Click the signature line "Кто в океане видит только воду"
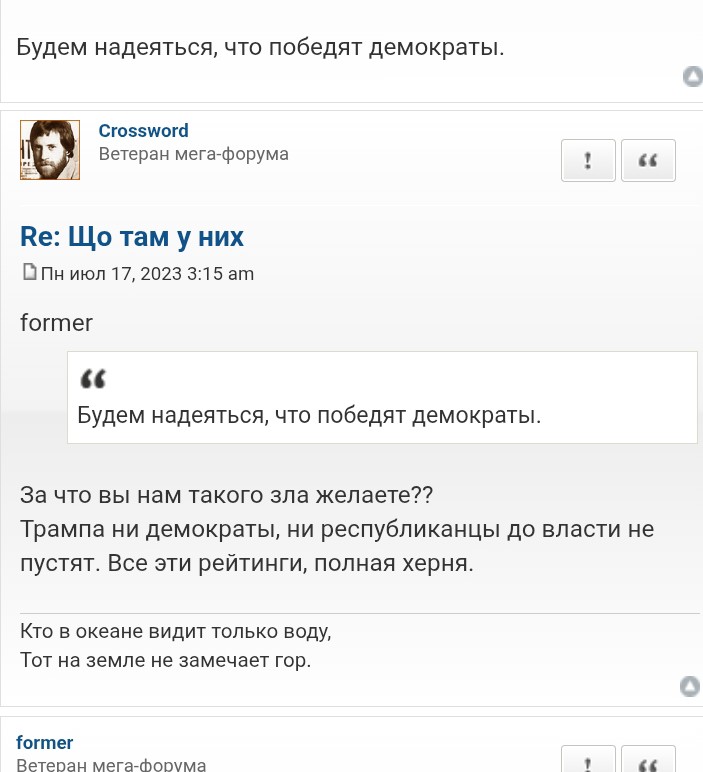The height and width of the screenshot is (772, 703). point(175,631)
